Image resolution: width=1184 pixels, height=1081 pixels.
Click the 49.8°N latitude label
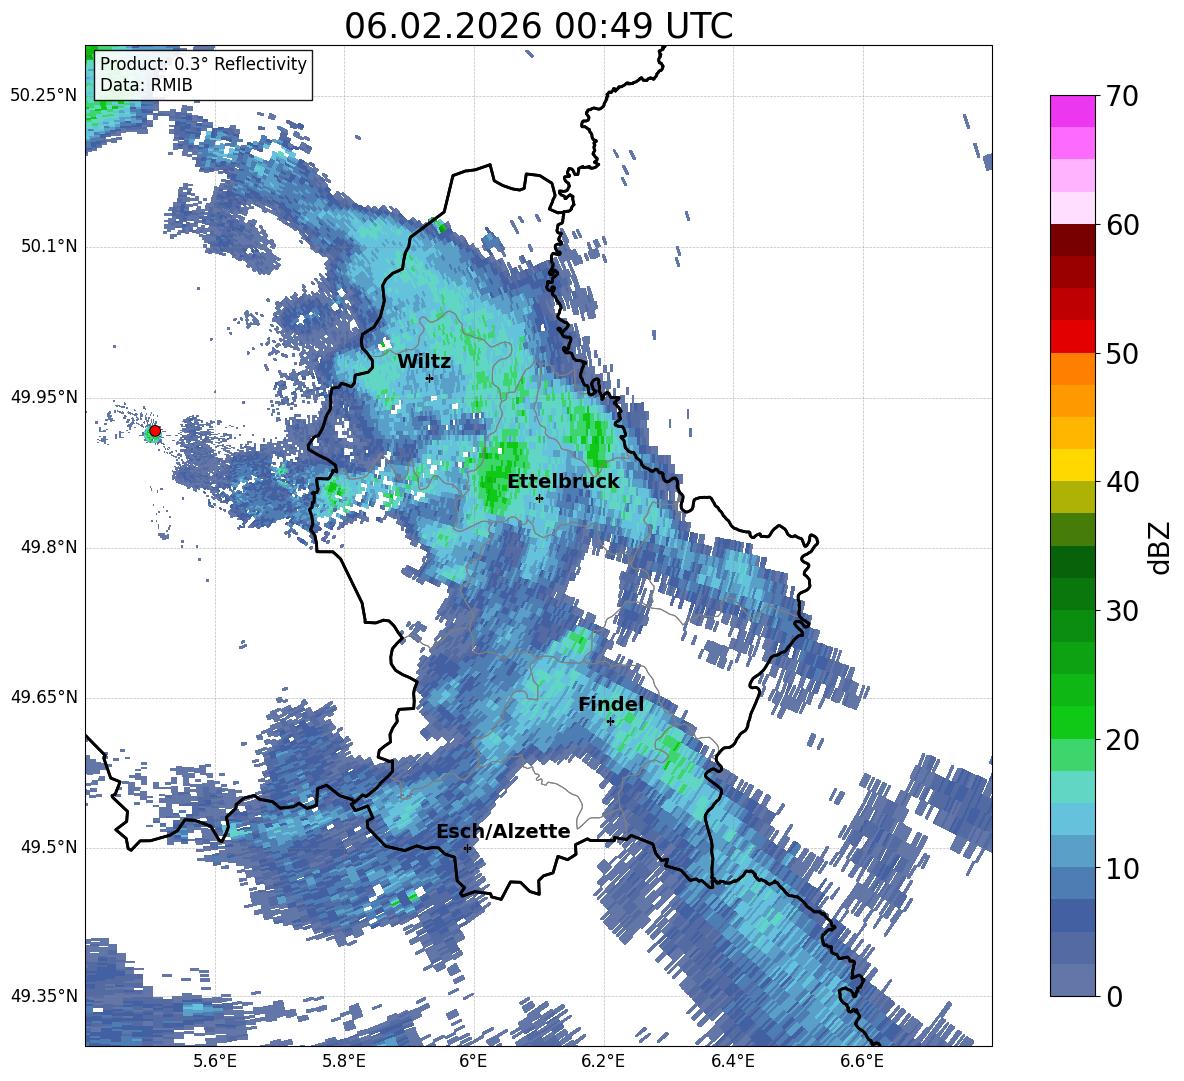pyautogui.click(x=48, y=547)
